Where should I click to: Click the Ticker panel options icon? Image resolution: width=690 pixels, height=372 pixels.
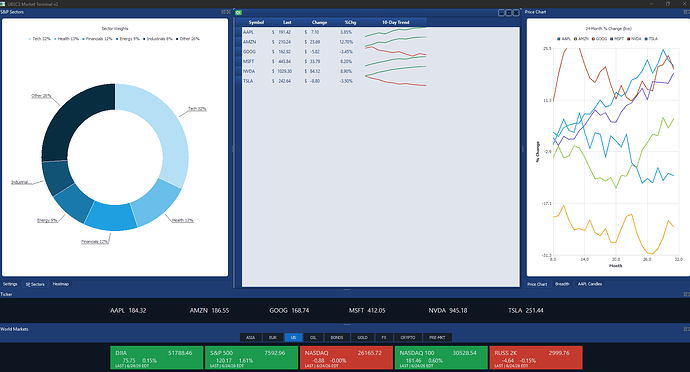[686, 294]
